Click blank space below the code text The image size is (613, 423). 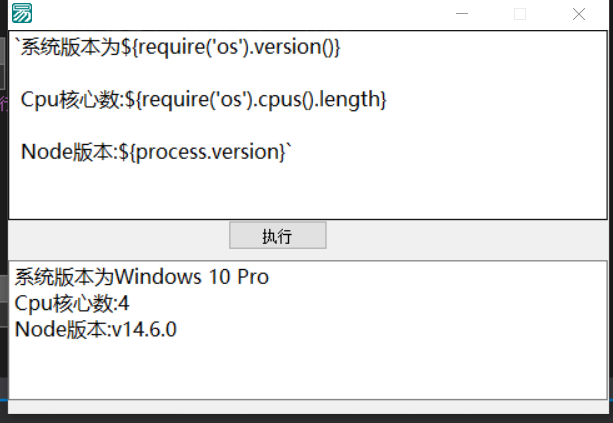307,192
